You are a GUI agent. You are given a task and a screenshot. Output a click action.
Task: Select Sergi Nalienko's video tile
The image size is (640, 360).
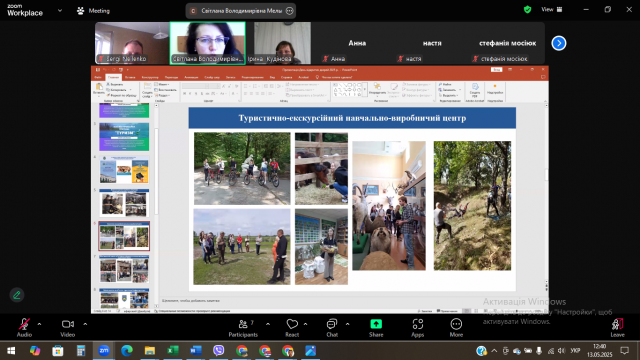(x=132, y=43)
